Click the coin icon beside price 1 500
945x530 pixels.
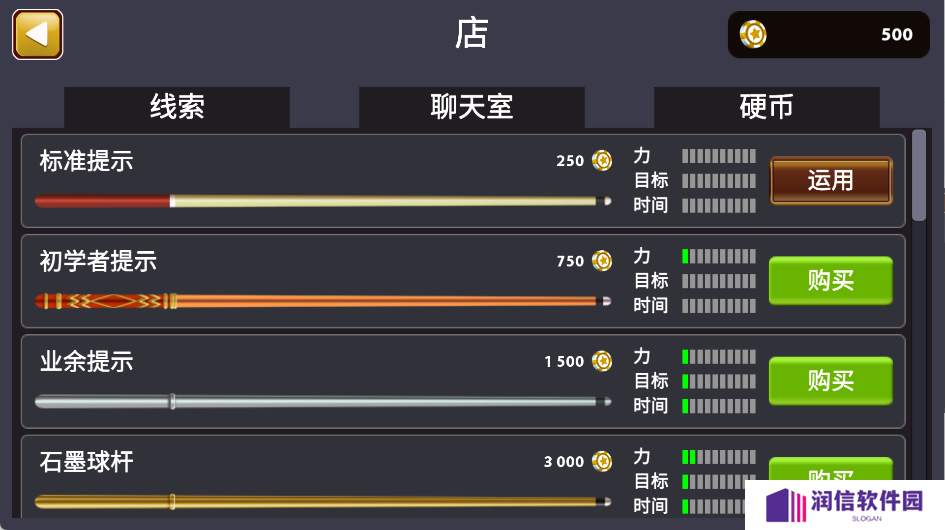pyautogui.click(x=601, y=361)
